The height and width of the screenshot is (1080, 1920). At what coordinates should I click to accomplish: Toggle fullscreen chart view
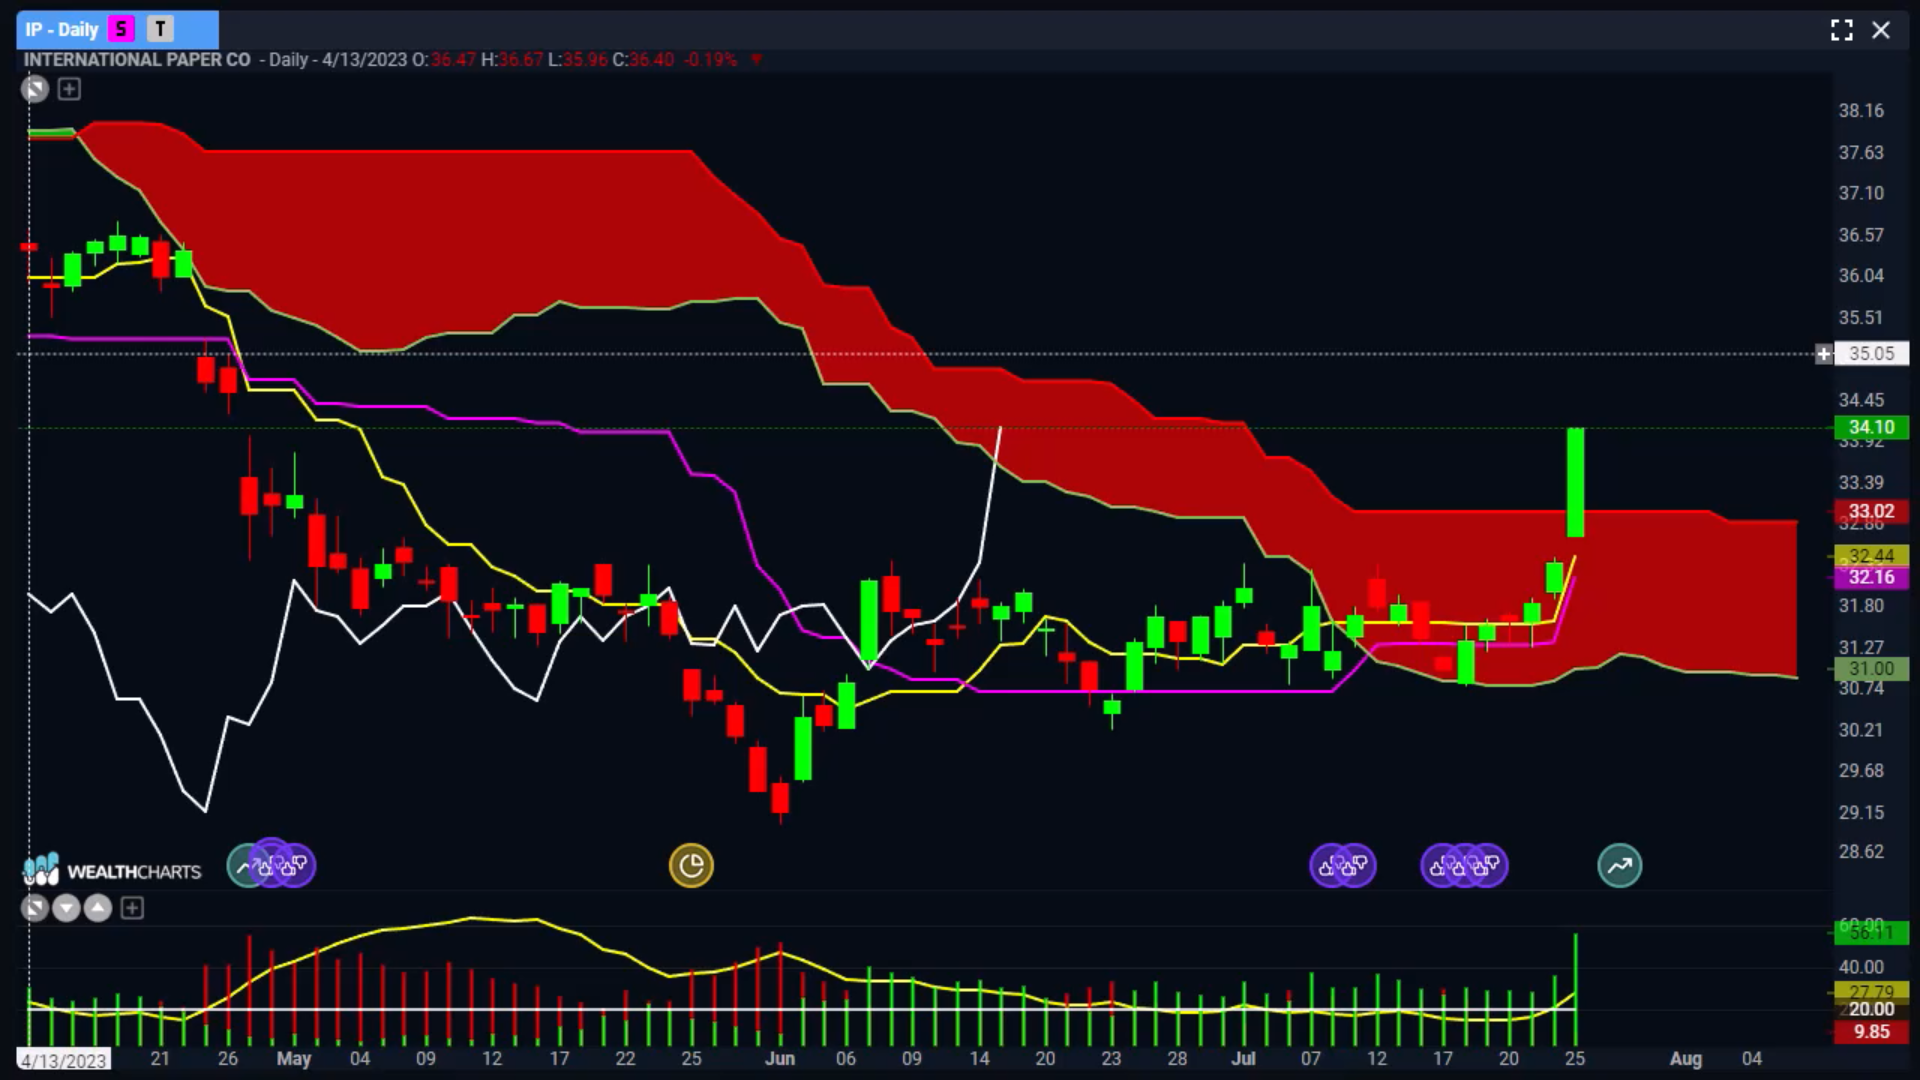pos(1841,30)
